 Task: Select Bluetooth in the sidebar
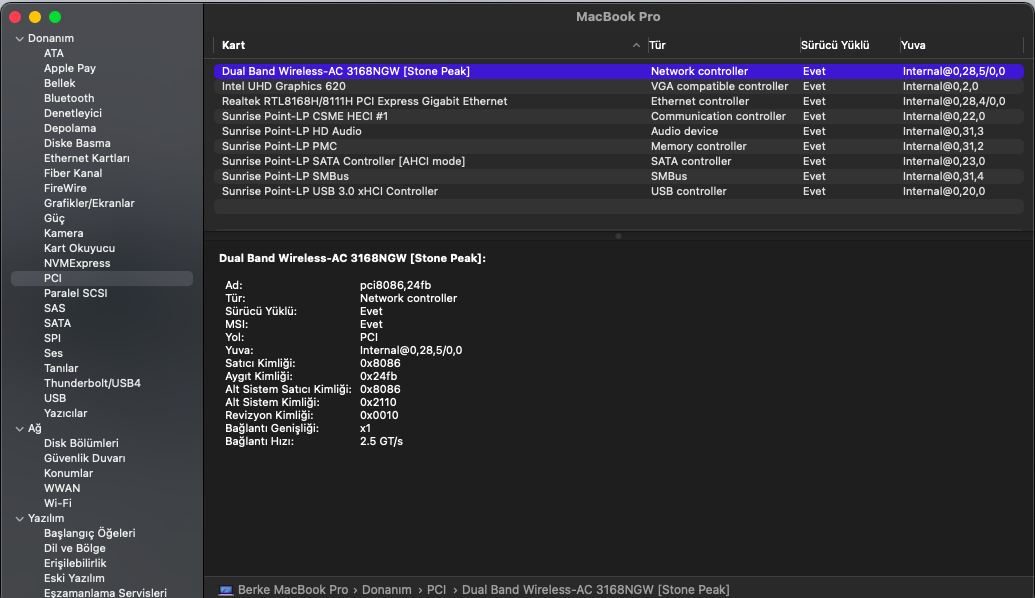69,98
